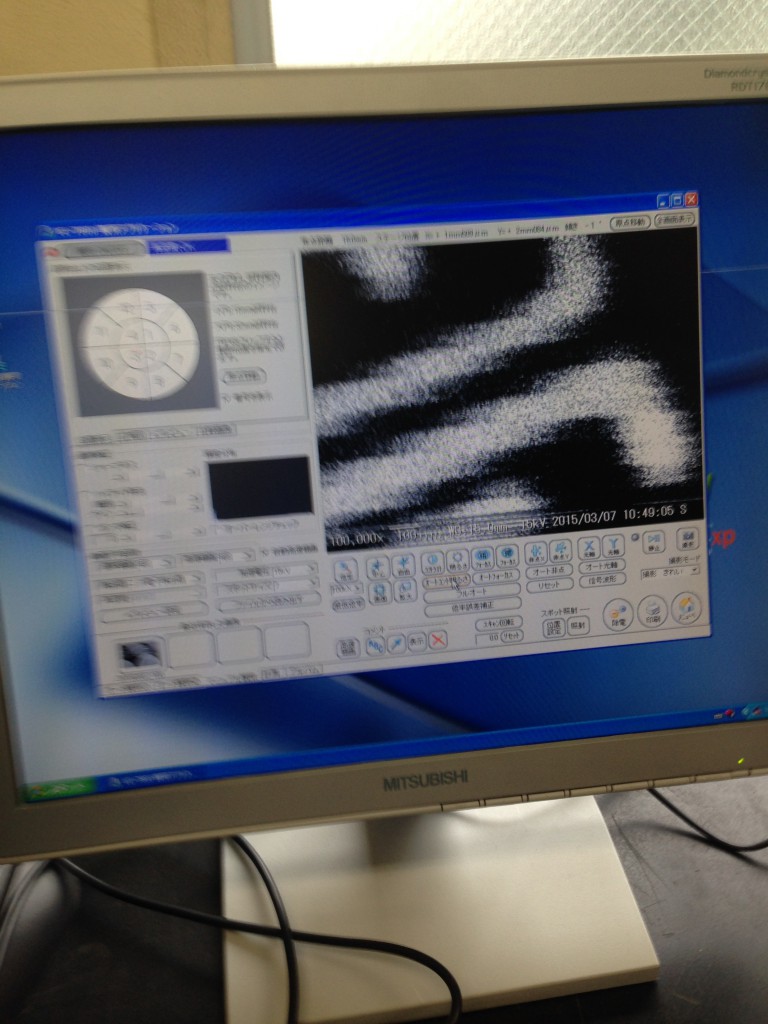Viewport: 768px width, 1024px height.
Task: Click Reset next to scan rotation value
Action: [512, 636]
